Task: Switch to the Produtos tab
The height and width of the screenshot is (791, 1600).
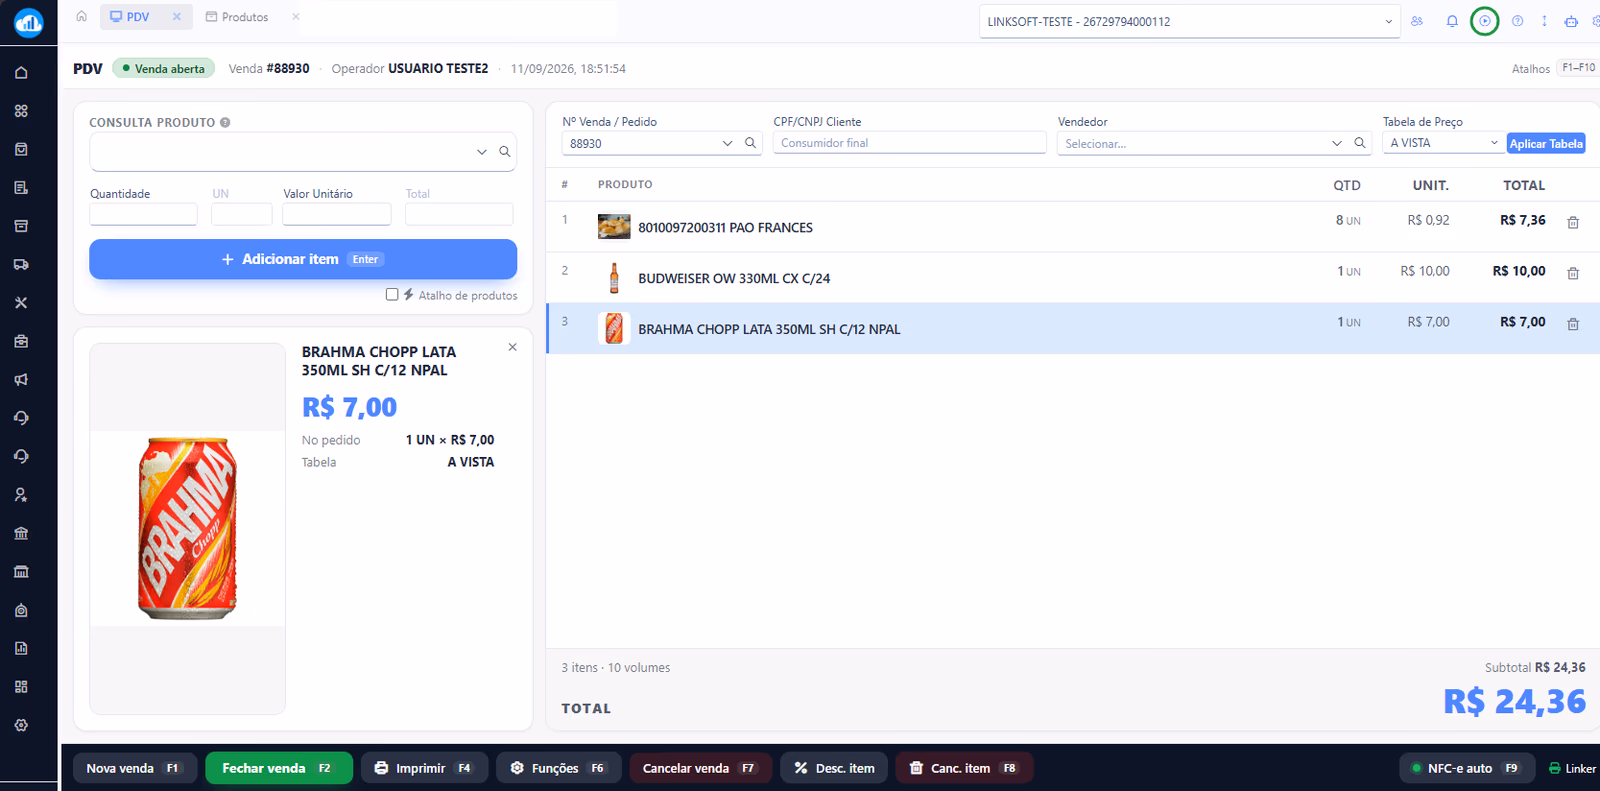Action: click(x=237, y=17)
